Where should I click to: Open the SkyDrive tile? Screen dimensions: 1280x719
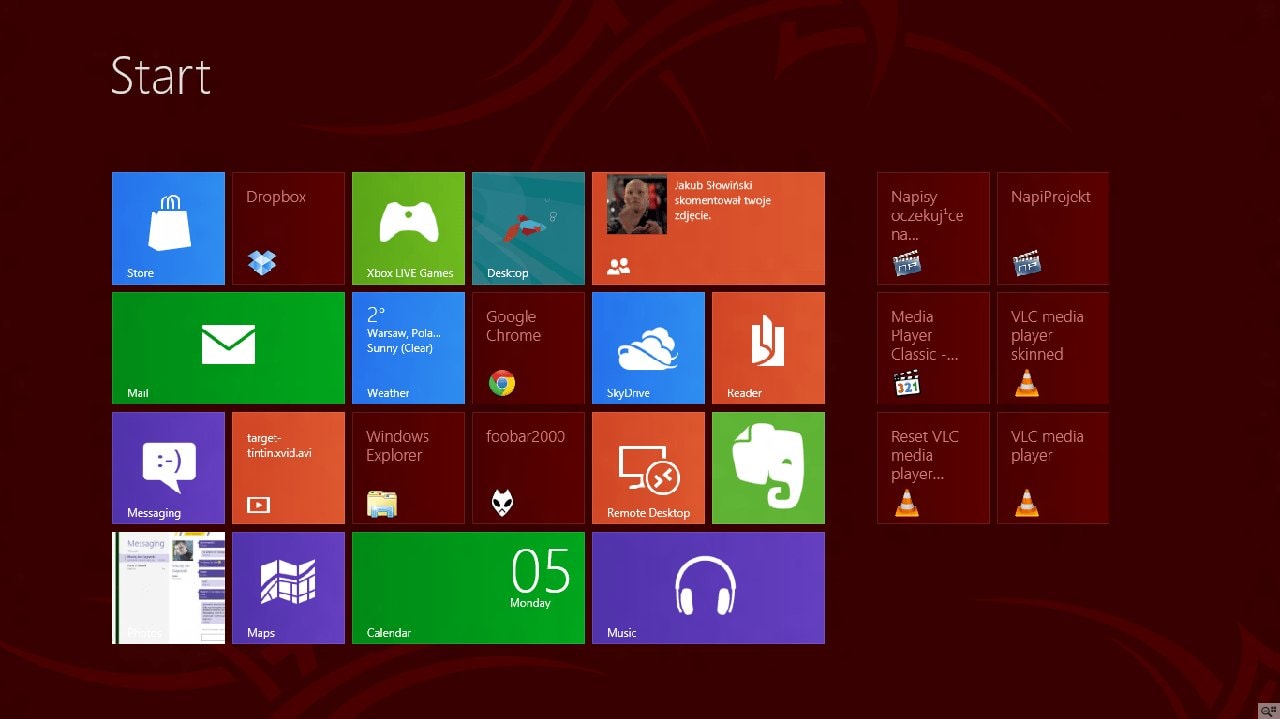tap(648, 348)
